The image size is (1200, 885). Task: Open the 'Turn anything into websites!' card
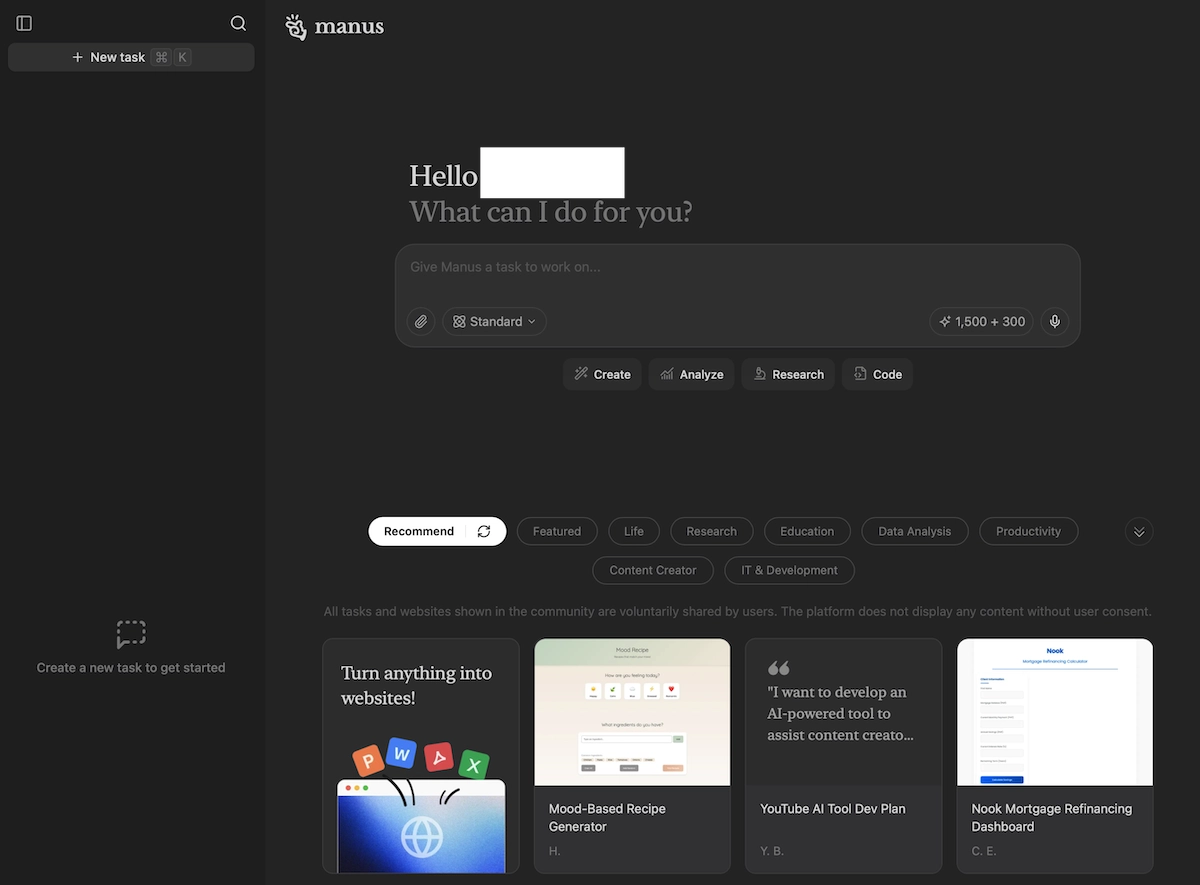[421, 756]
